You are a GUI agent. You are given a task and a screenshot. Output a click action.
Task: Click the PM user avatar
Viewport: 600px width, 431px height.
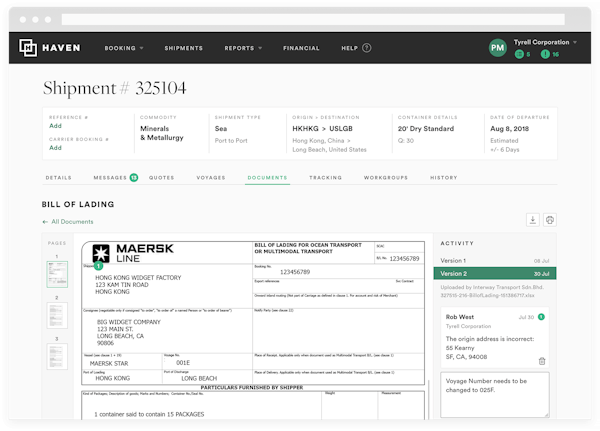click(x=497, y=48)
